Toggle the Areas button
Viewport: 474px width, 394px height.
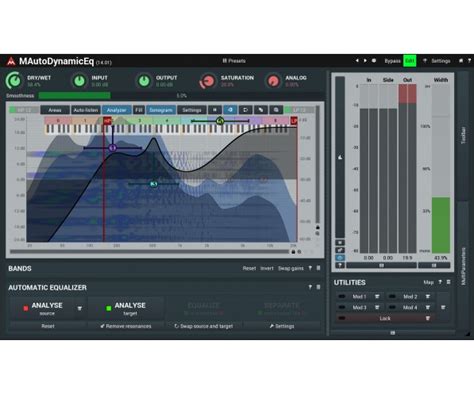pos(55,110)
